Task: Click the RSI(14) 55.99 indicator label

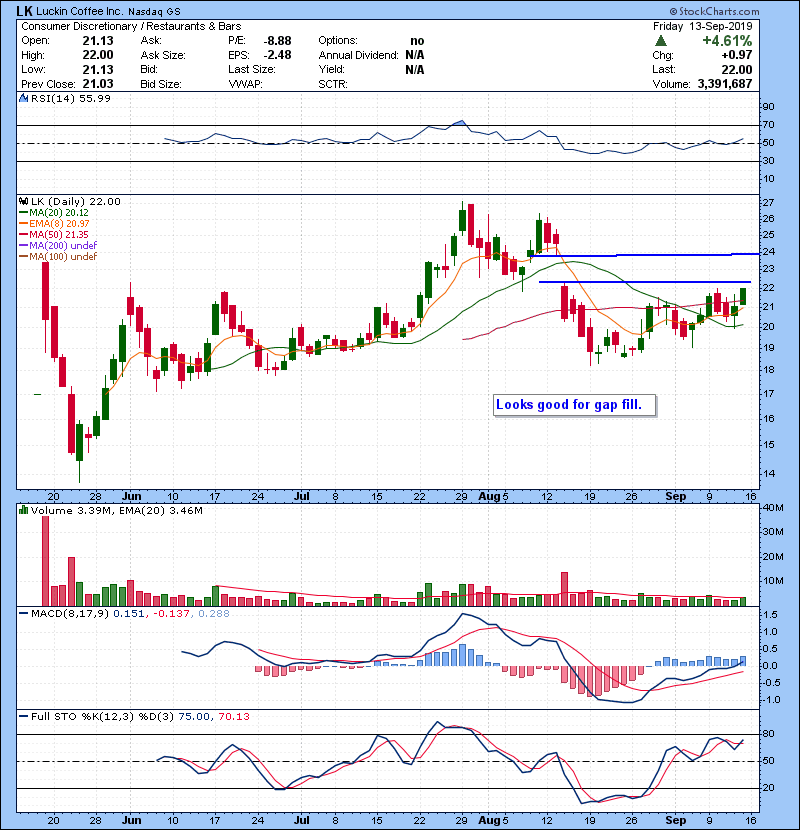Action: 70,98
